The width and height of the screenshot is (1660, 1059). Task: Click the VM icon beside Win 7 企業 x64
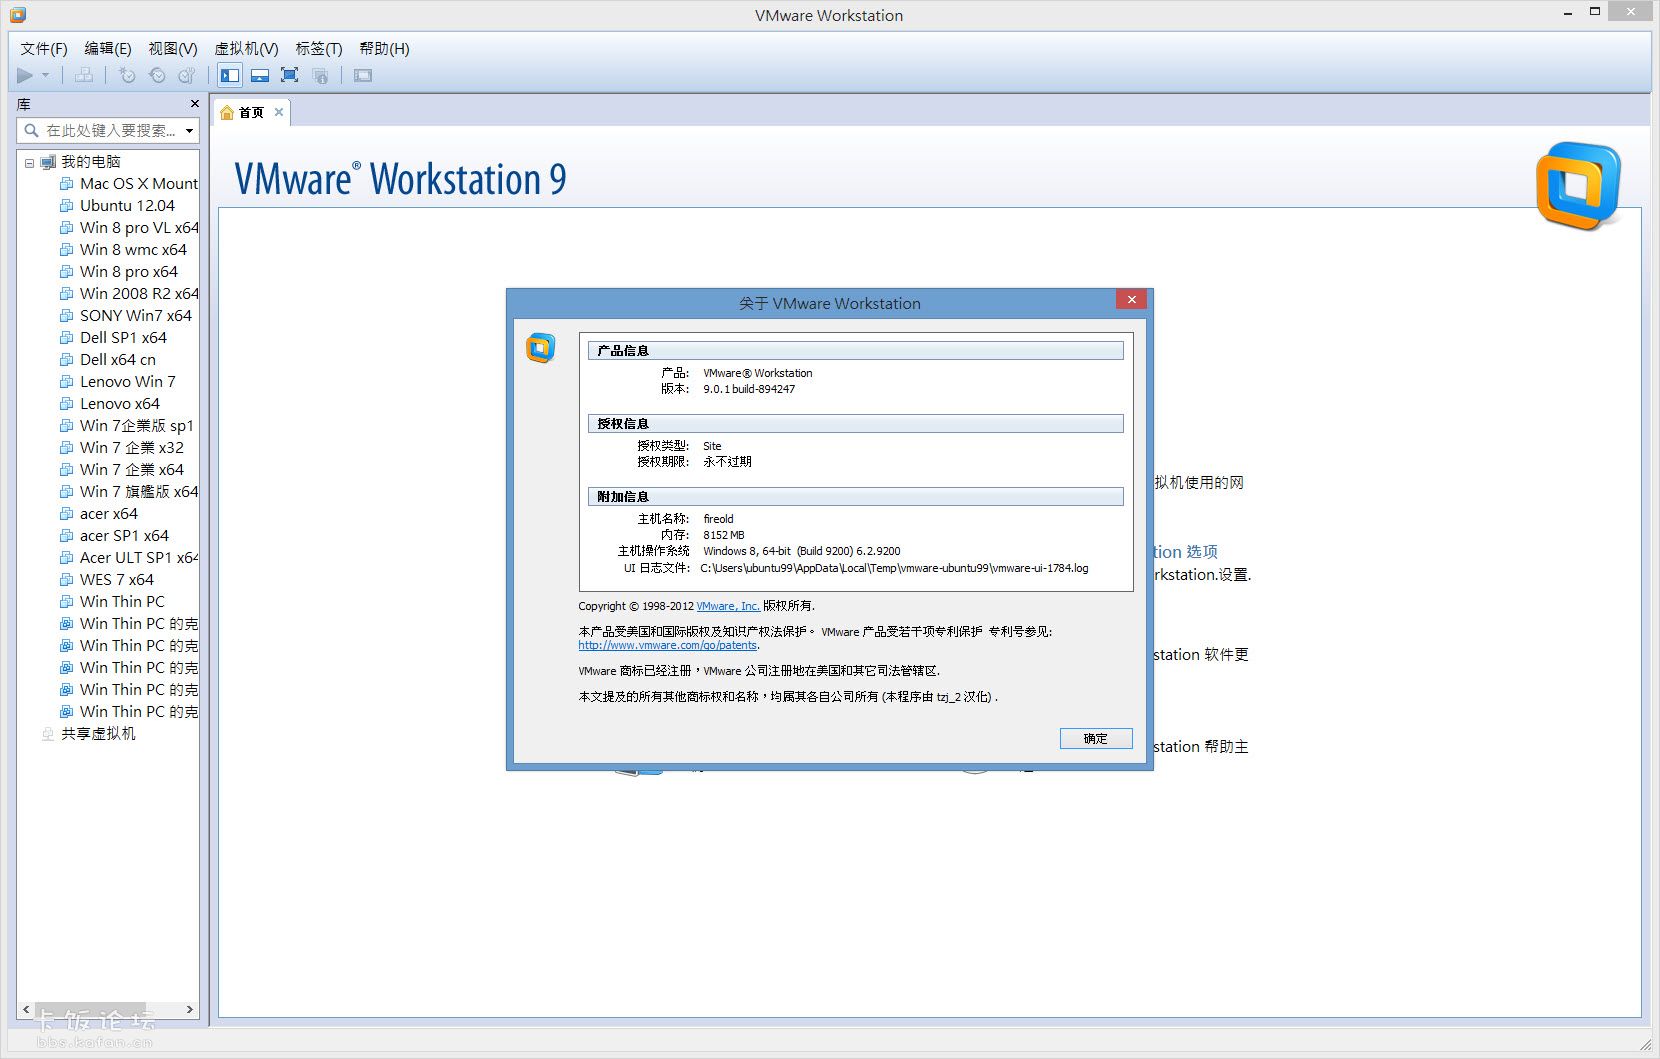[x=67, y=469]
